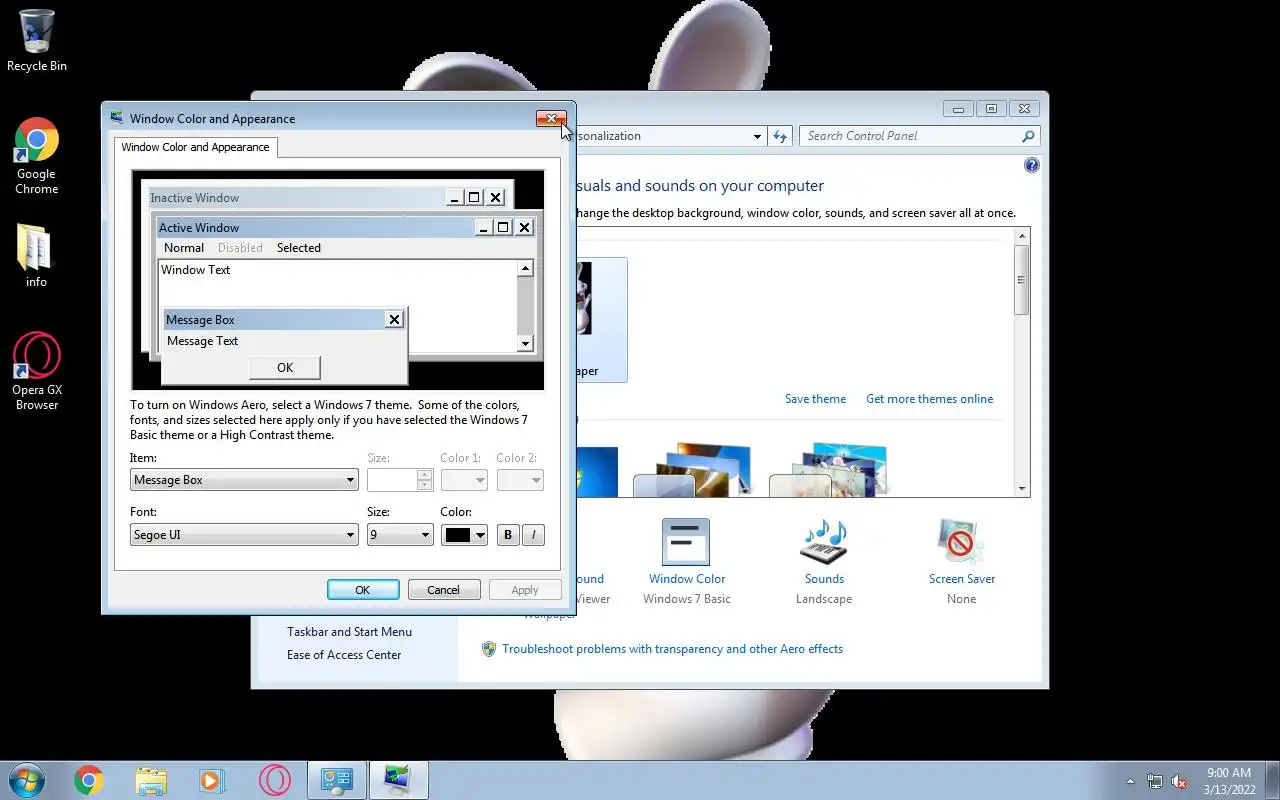The height and width of the screenshot is (800, 1280).
Task: Click the black font color swatch
Action: [x=458, y=535]
